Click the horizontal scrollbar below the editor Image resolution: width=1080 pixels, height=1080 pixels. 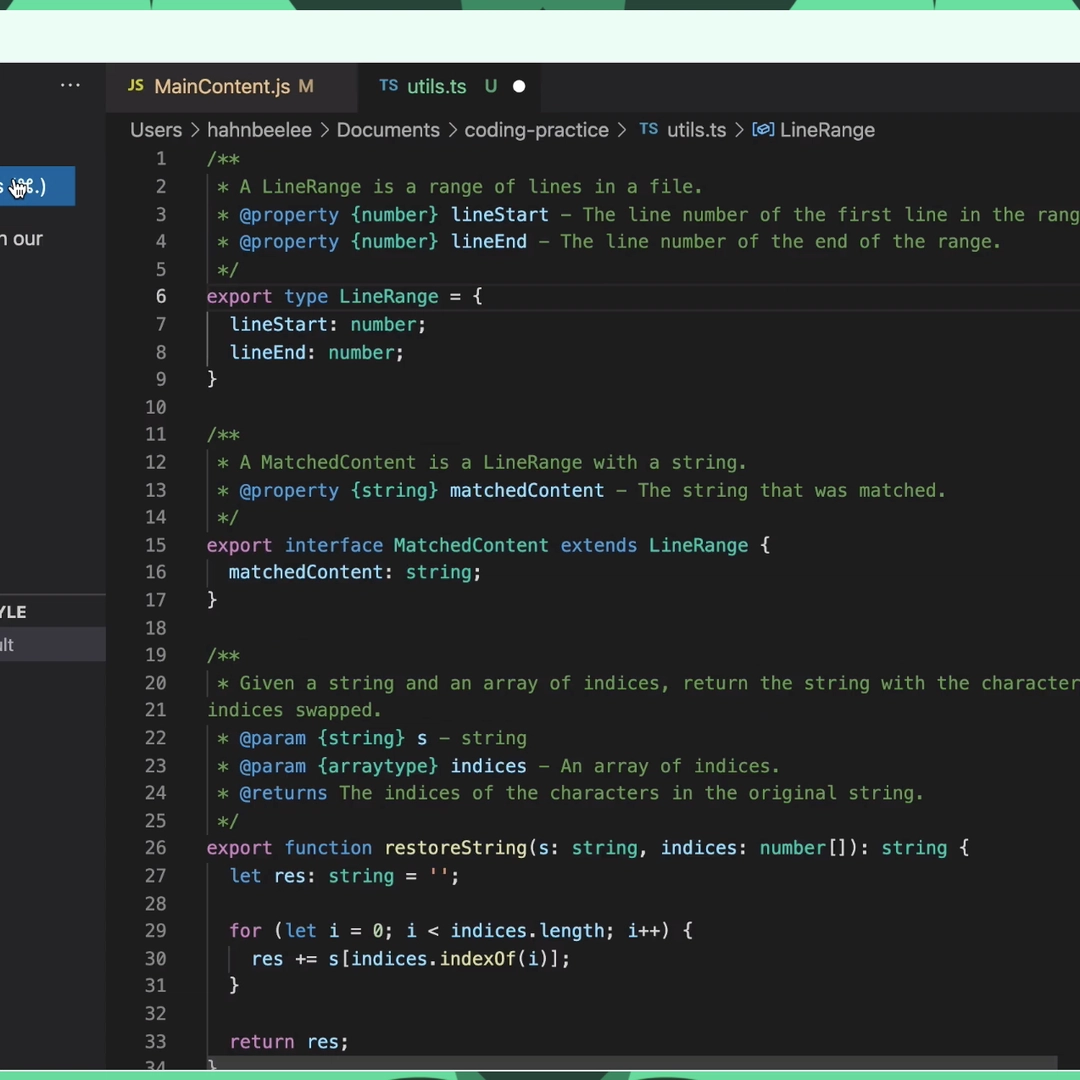(x=632, y=1064)
